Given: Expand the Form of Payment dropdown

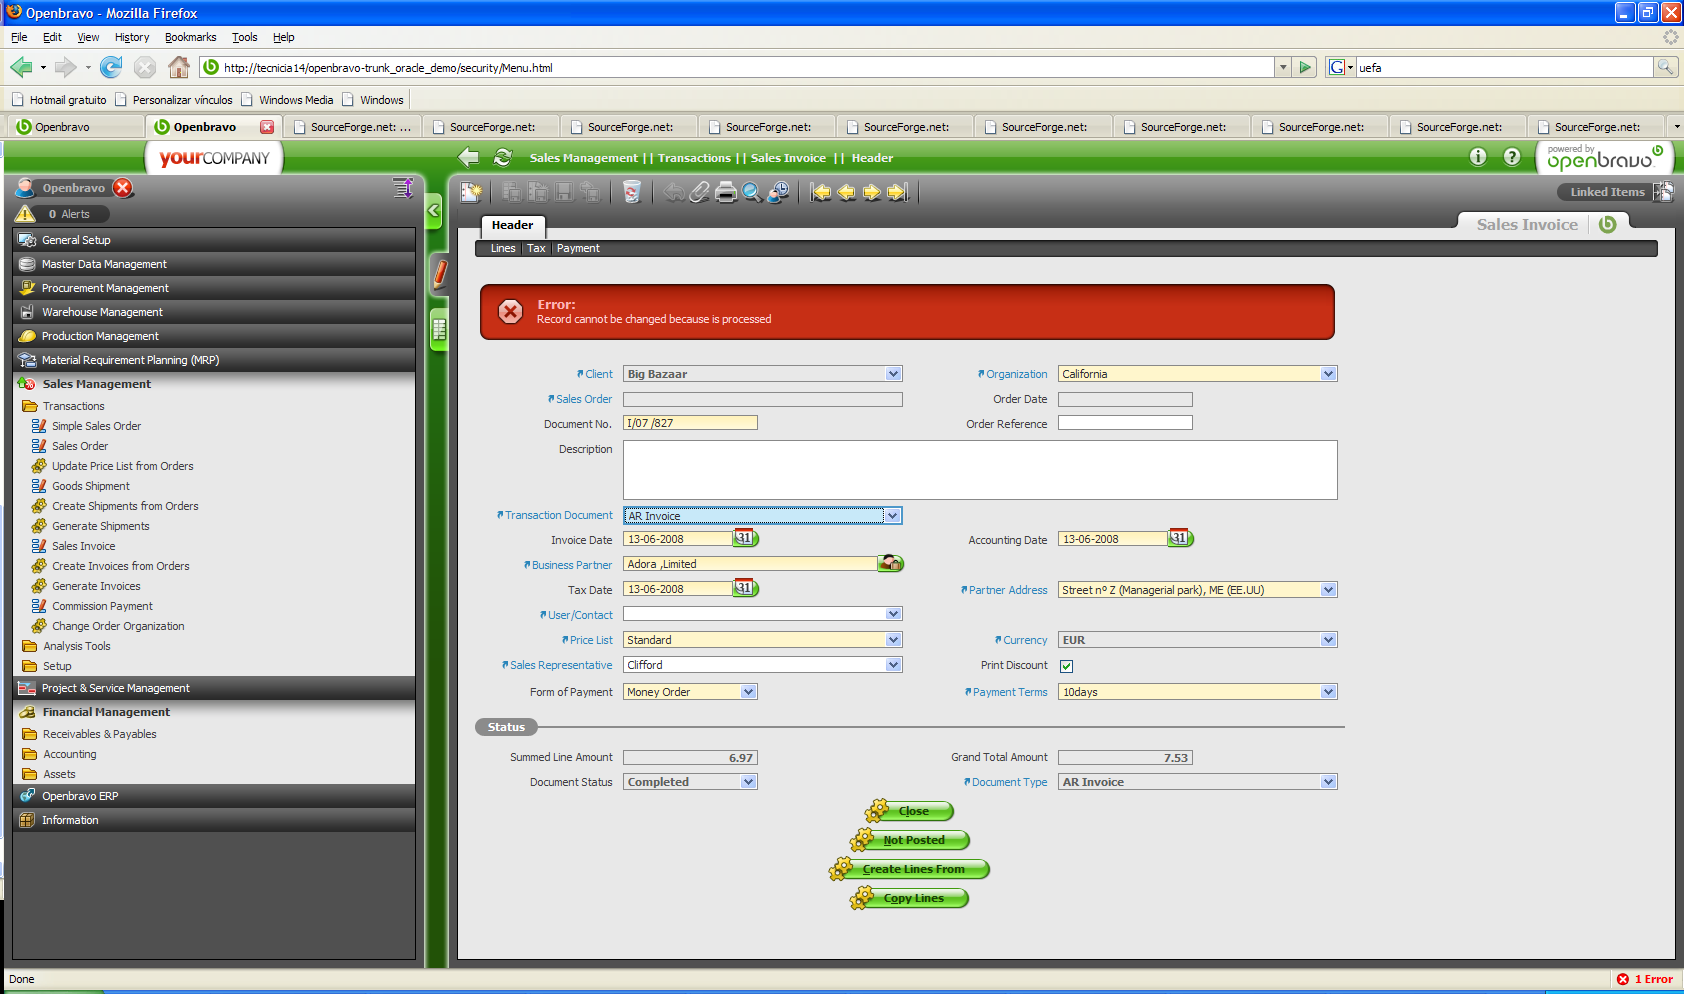Looking at the screenshot, I should 748,692.
